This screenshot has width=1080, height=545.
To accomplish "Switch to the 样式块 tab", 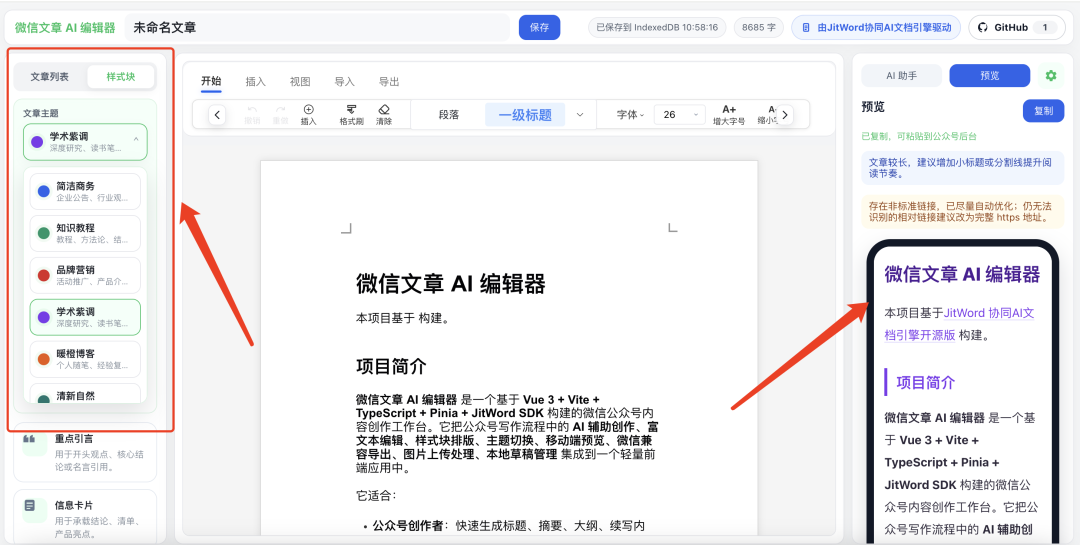I will tap(121, 76).
